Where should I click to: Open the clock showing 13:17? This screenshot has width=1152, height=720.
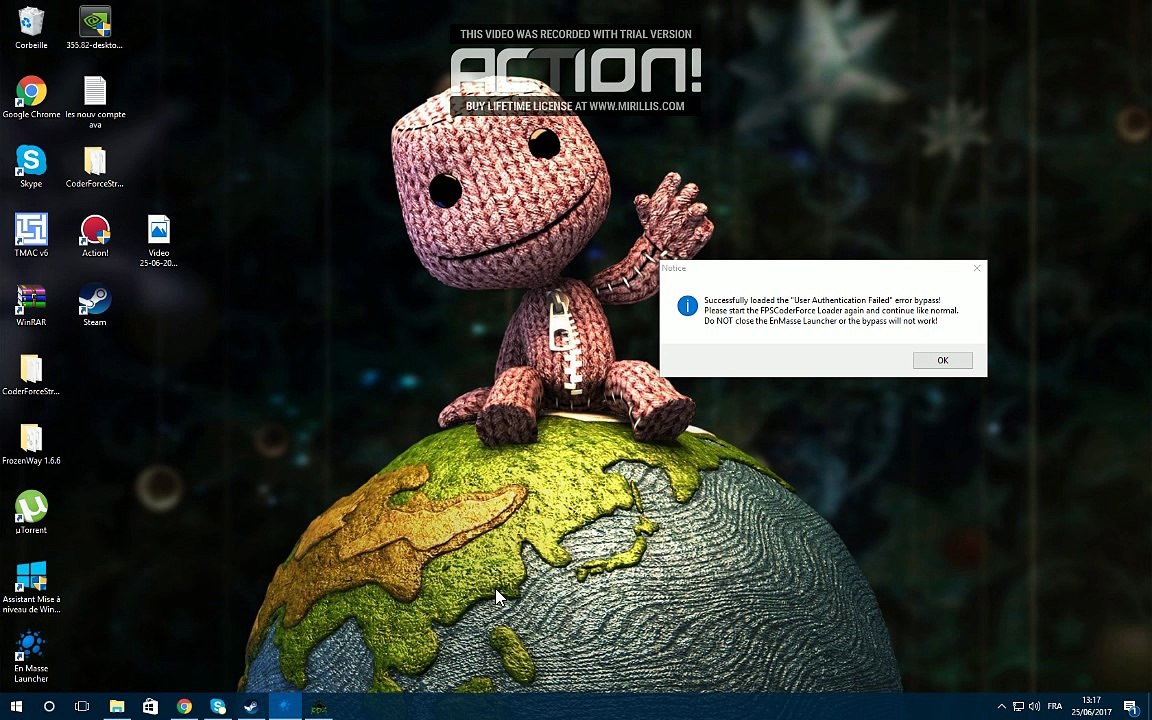(x=1091, y=706)
